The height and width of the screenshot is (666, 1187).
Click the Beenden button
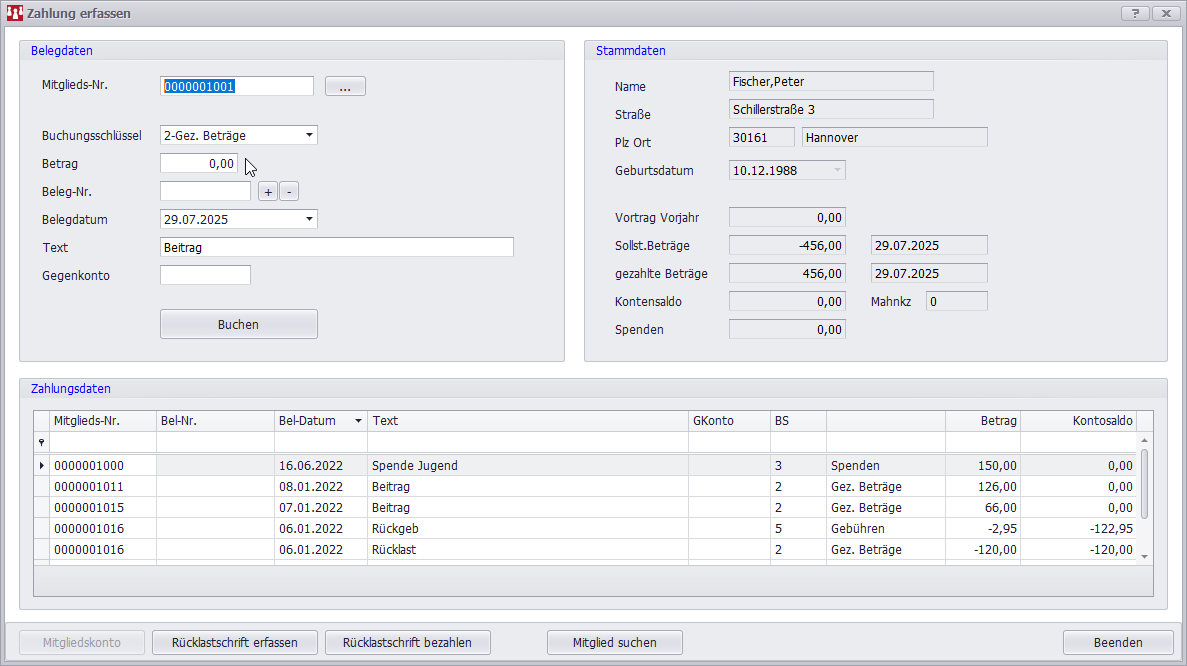point(1117,642)
